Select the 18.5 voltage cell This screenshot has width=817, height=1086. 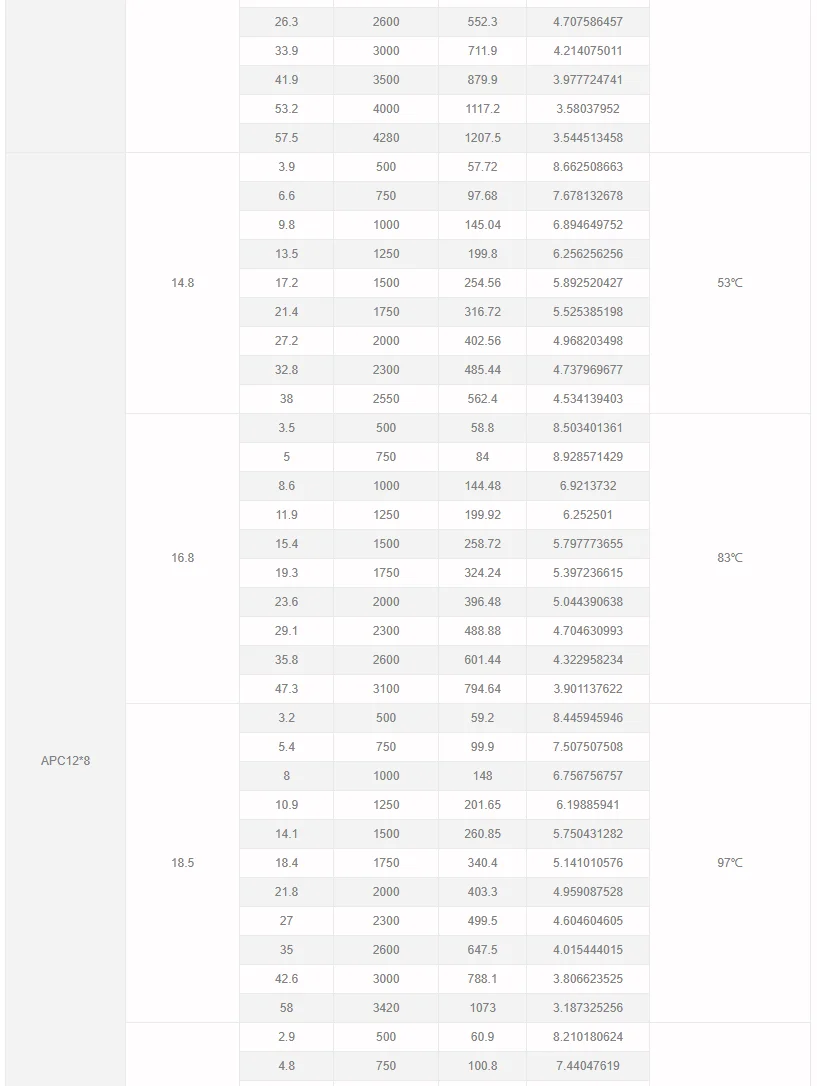[182, 863]
